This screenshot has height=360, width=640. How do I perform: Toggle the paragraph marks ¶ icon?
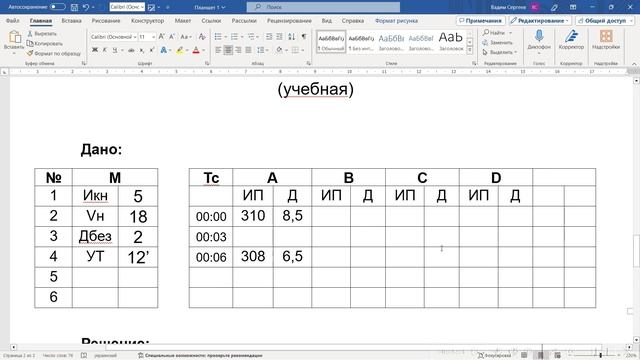[x=304, y=37]
